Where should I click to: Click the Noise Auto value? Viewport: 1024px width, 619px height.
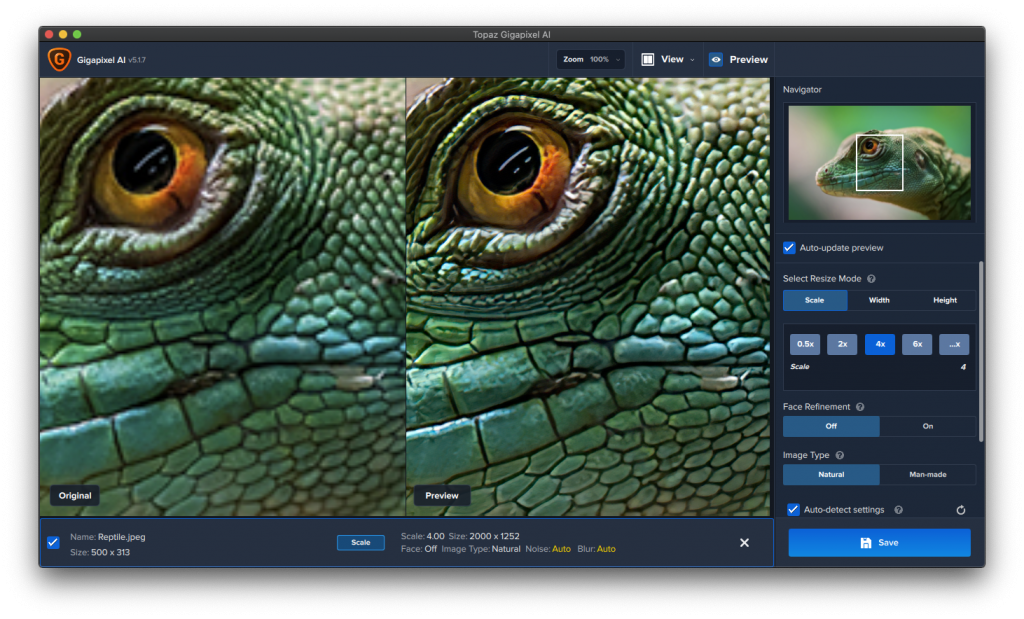(561, 549)
